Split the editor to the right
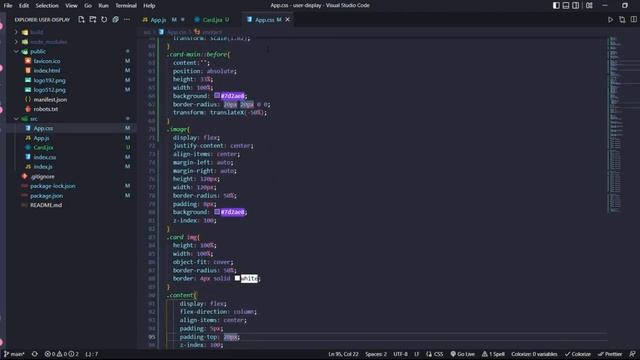Screen dimensions: 640x360 pos(633,20)
